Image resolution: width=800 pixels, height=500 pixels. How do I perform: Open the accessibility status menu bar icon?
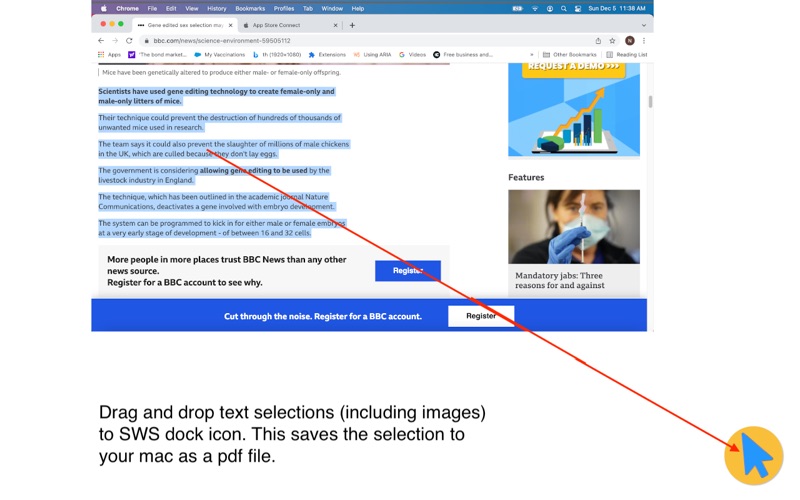549,8
